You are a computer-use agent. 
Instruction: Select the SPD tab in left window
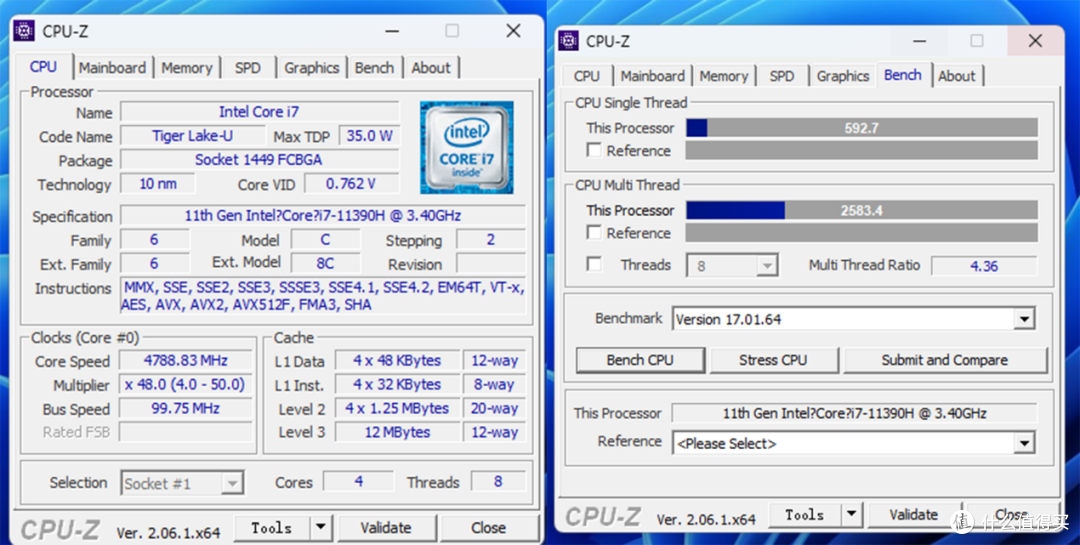[x=248, y=68]
